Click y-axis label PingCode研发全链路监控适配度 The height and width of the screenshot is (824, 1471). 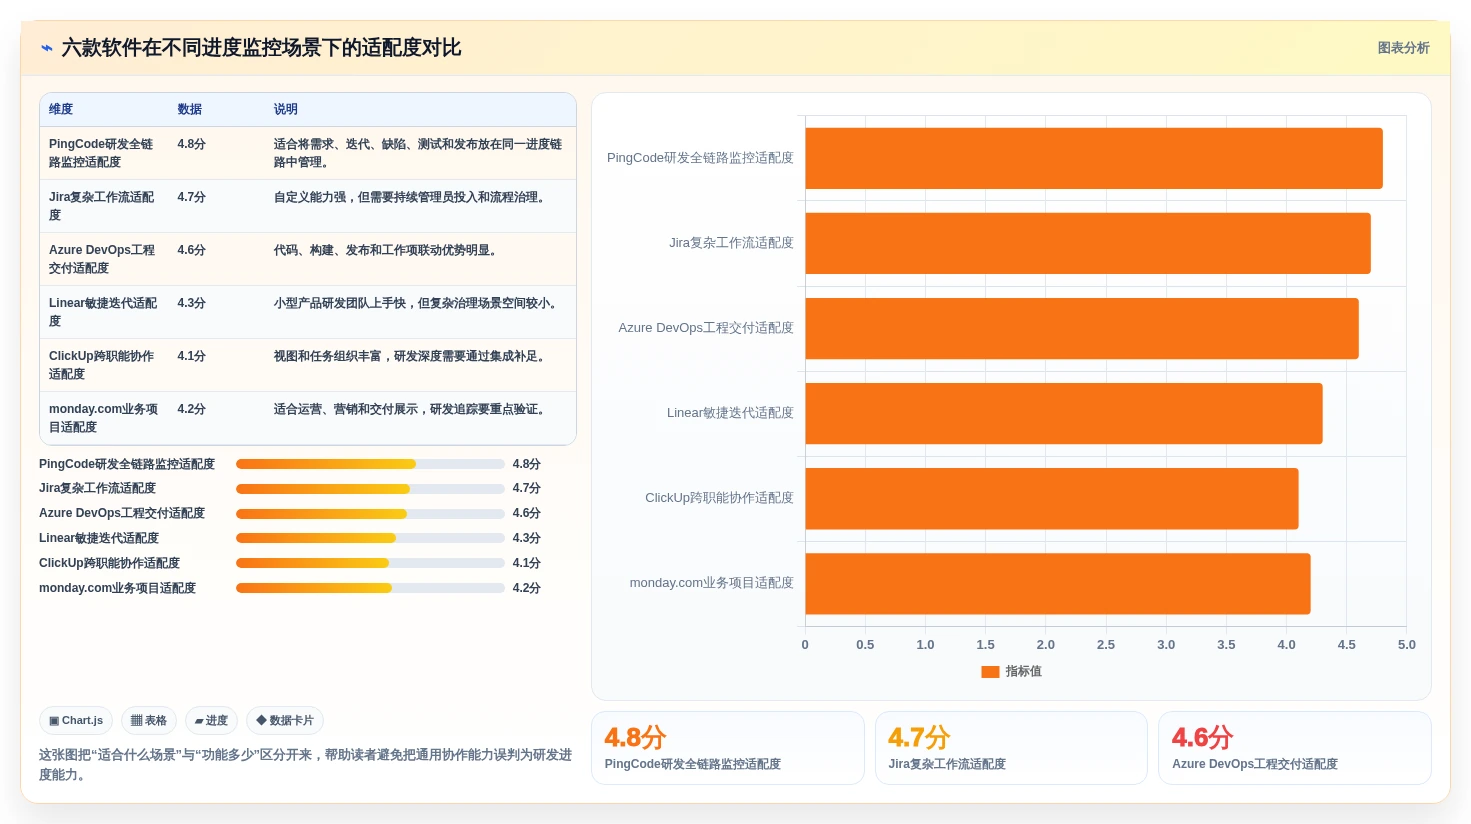coord(700,158)
